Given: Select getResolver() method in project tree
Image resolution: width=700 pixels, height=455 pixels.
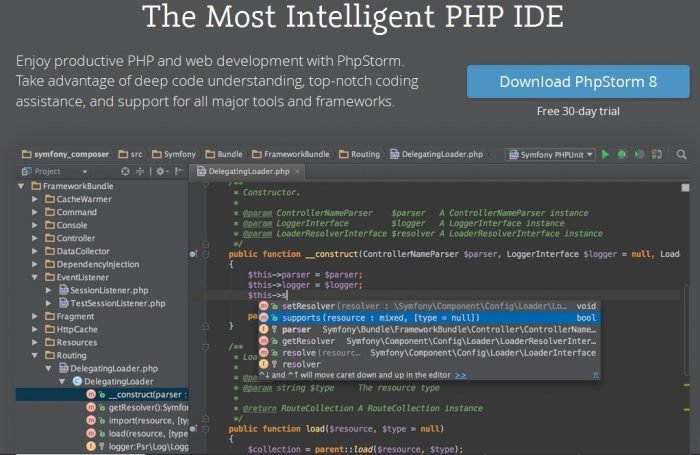Looking at the screenshot, I should click(137, 408).
